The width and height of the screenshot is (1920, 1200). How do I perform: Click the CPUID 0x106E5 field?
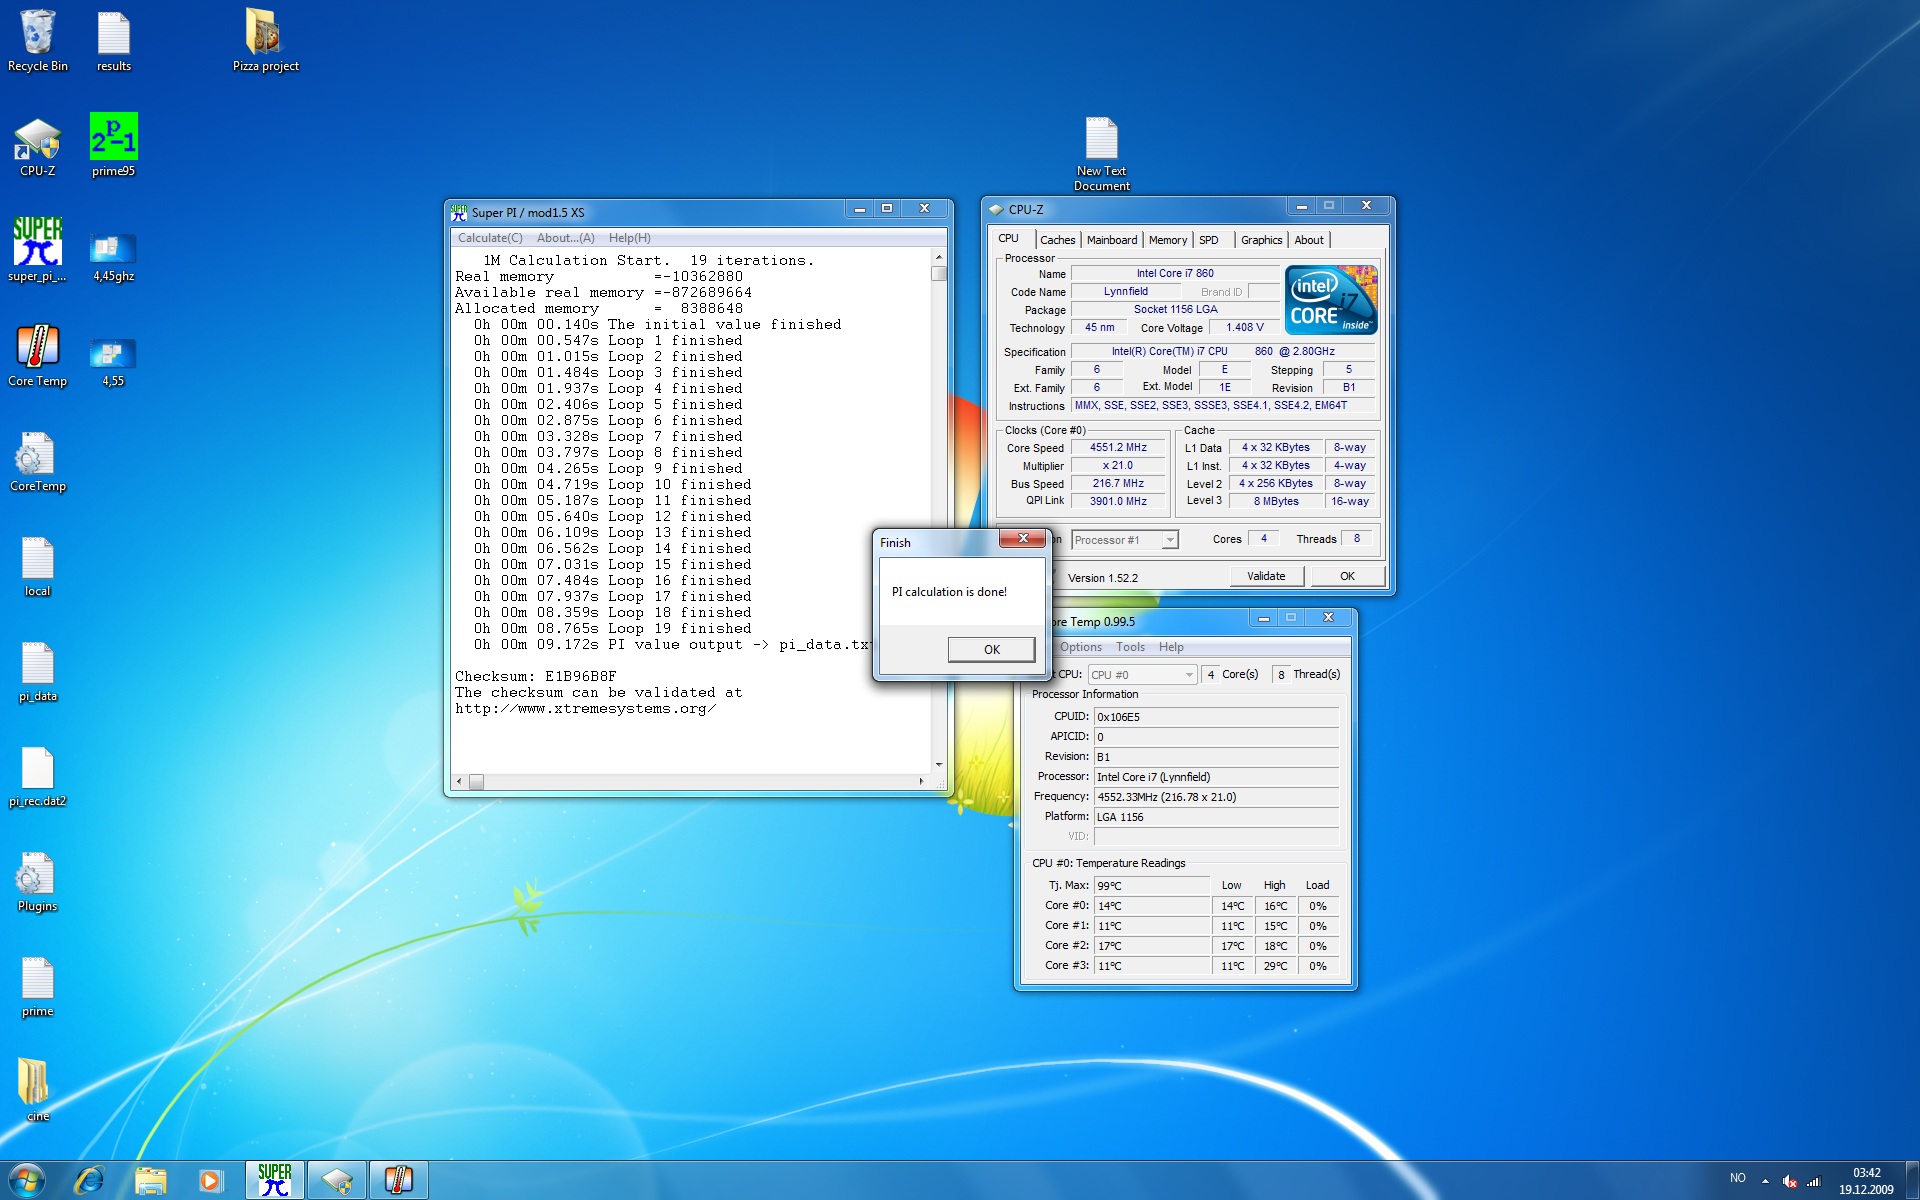click(1216, 717)
